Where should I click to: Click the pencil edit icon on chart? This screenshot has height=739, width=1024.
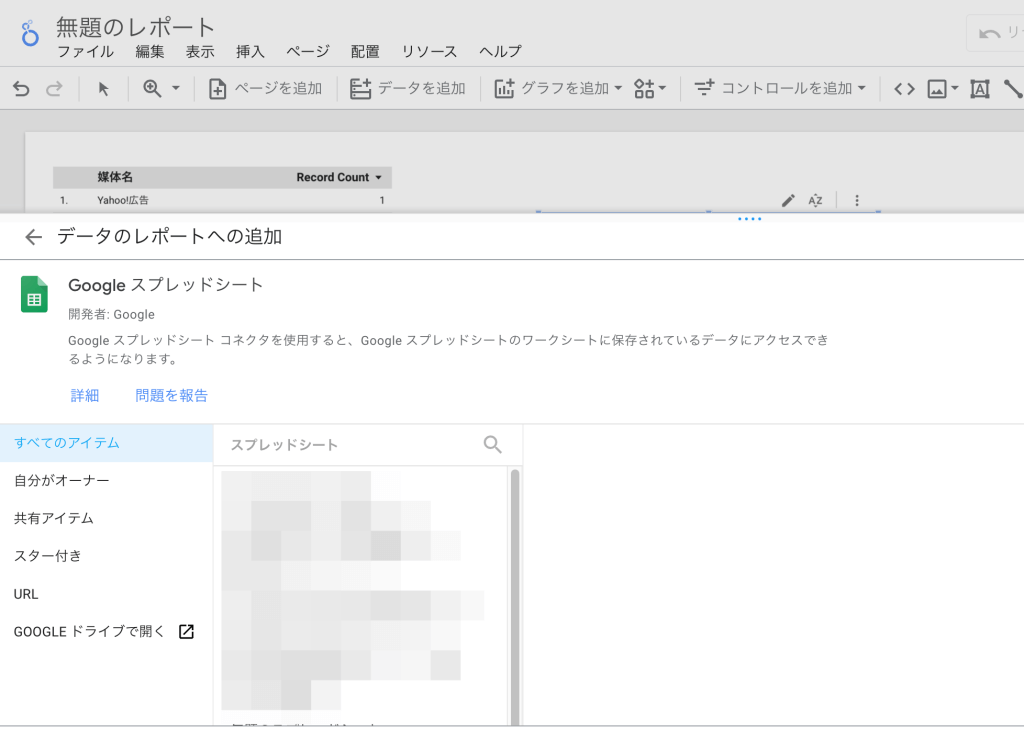tap(788, 200)
